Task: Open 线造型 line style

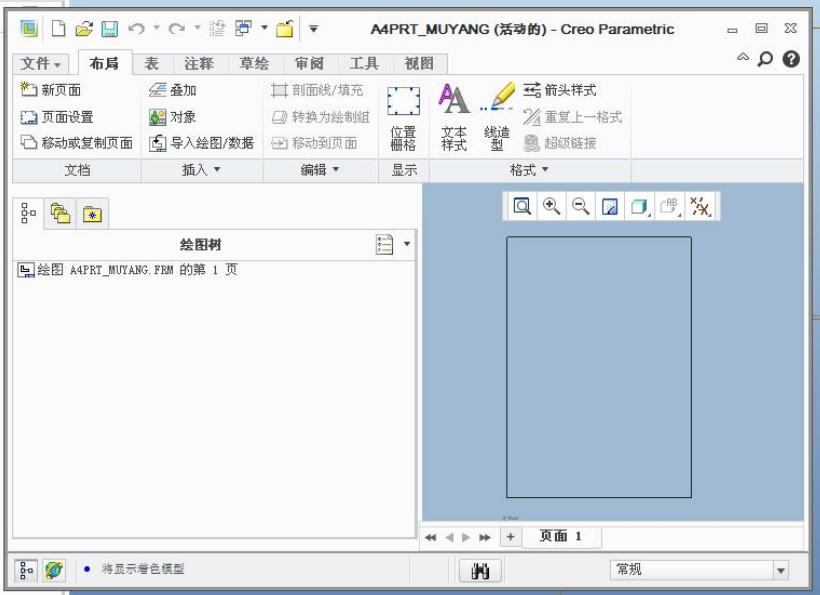Action: (497, 117)
